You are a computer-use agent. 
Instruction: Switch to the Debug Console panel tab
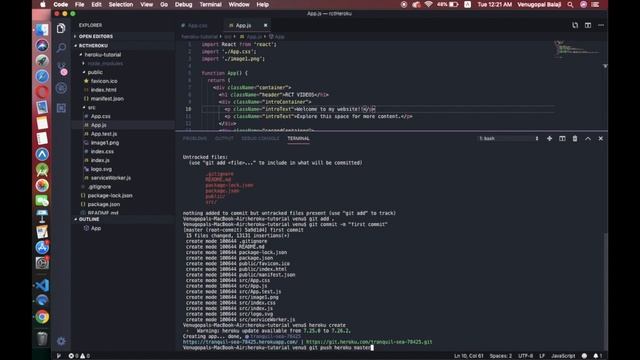click(260, 138)
